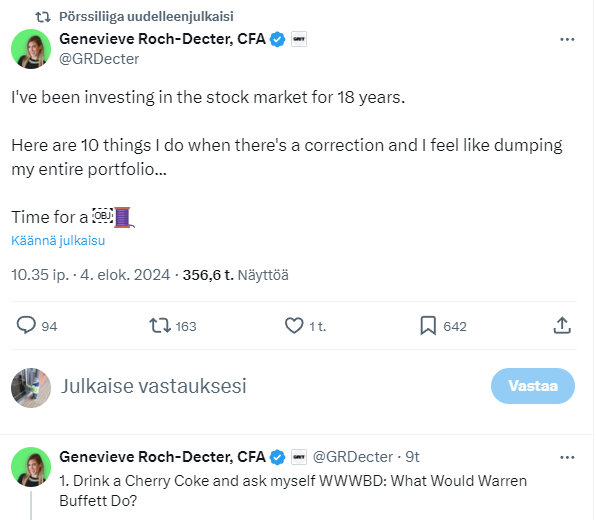Click your own avatar beside the reply box
Viewport: 596px width, 520px height.
(x=31, y=388)
